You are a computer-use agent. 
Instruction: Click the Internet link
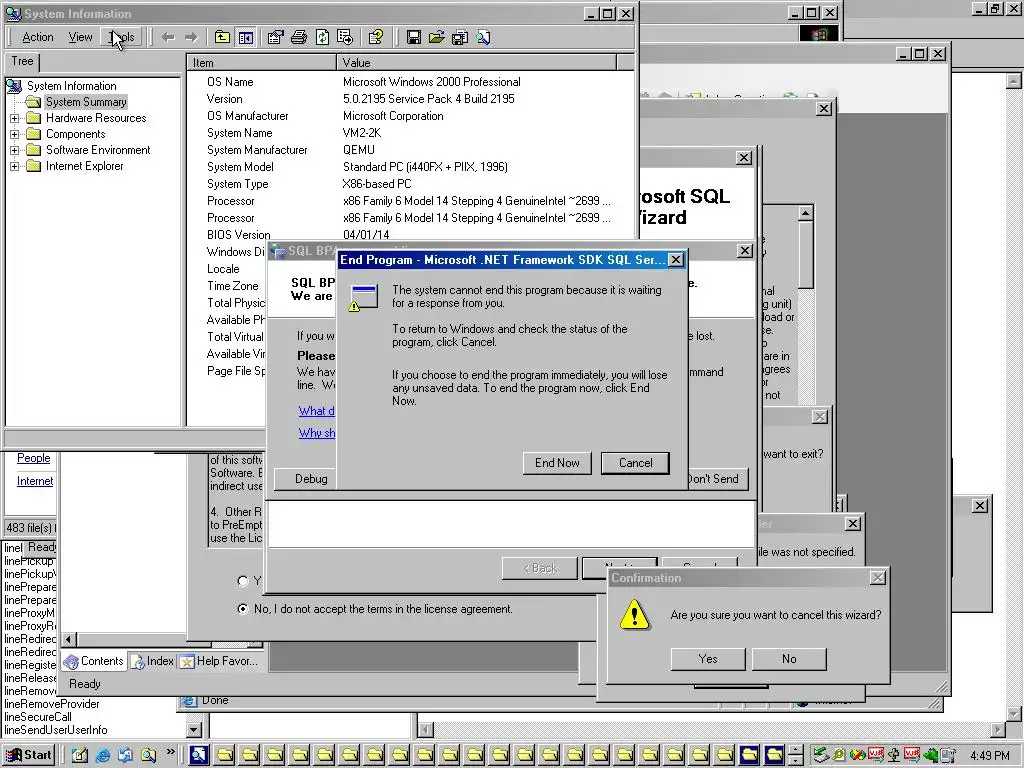click(35, 481)
